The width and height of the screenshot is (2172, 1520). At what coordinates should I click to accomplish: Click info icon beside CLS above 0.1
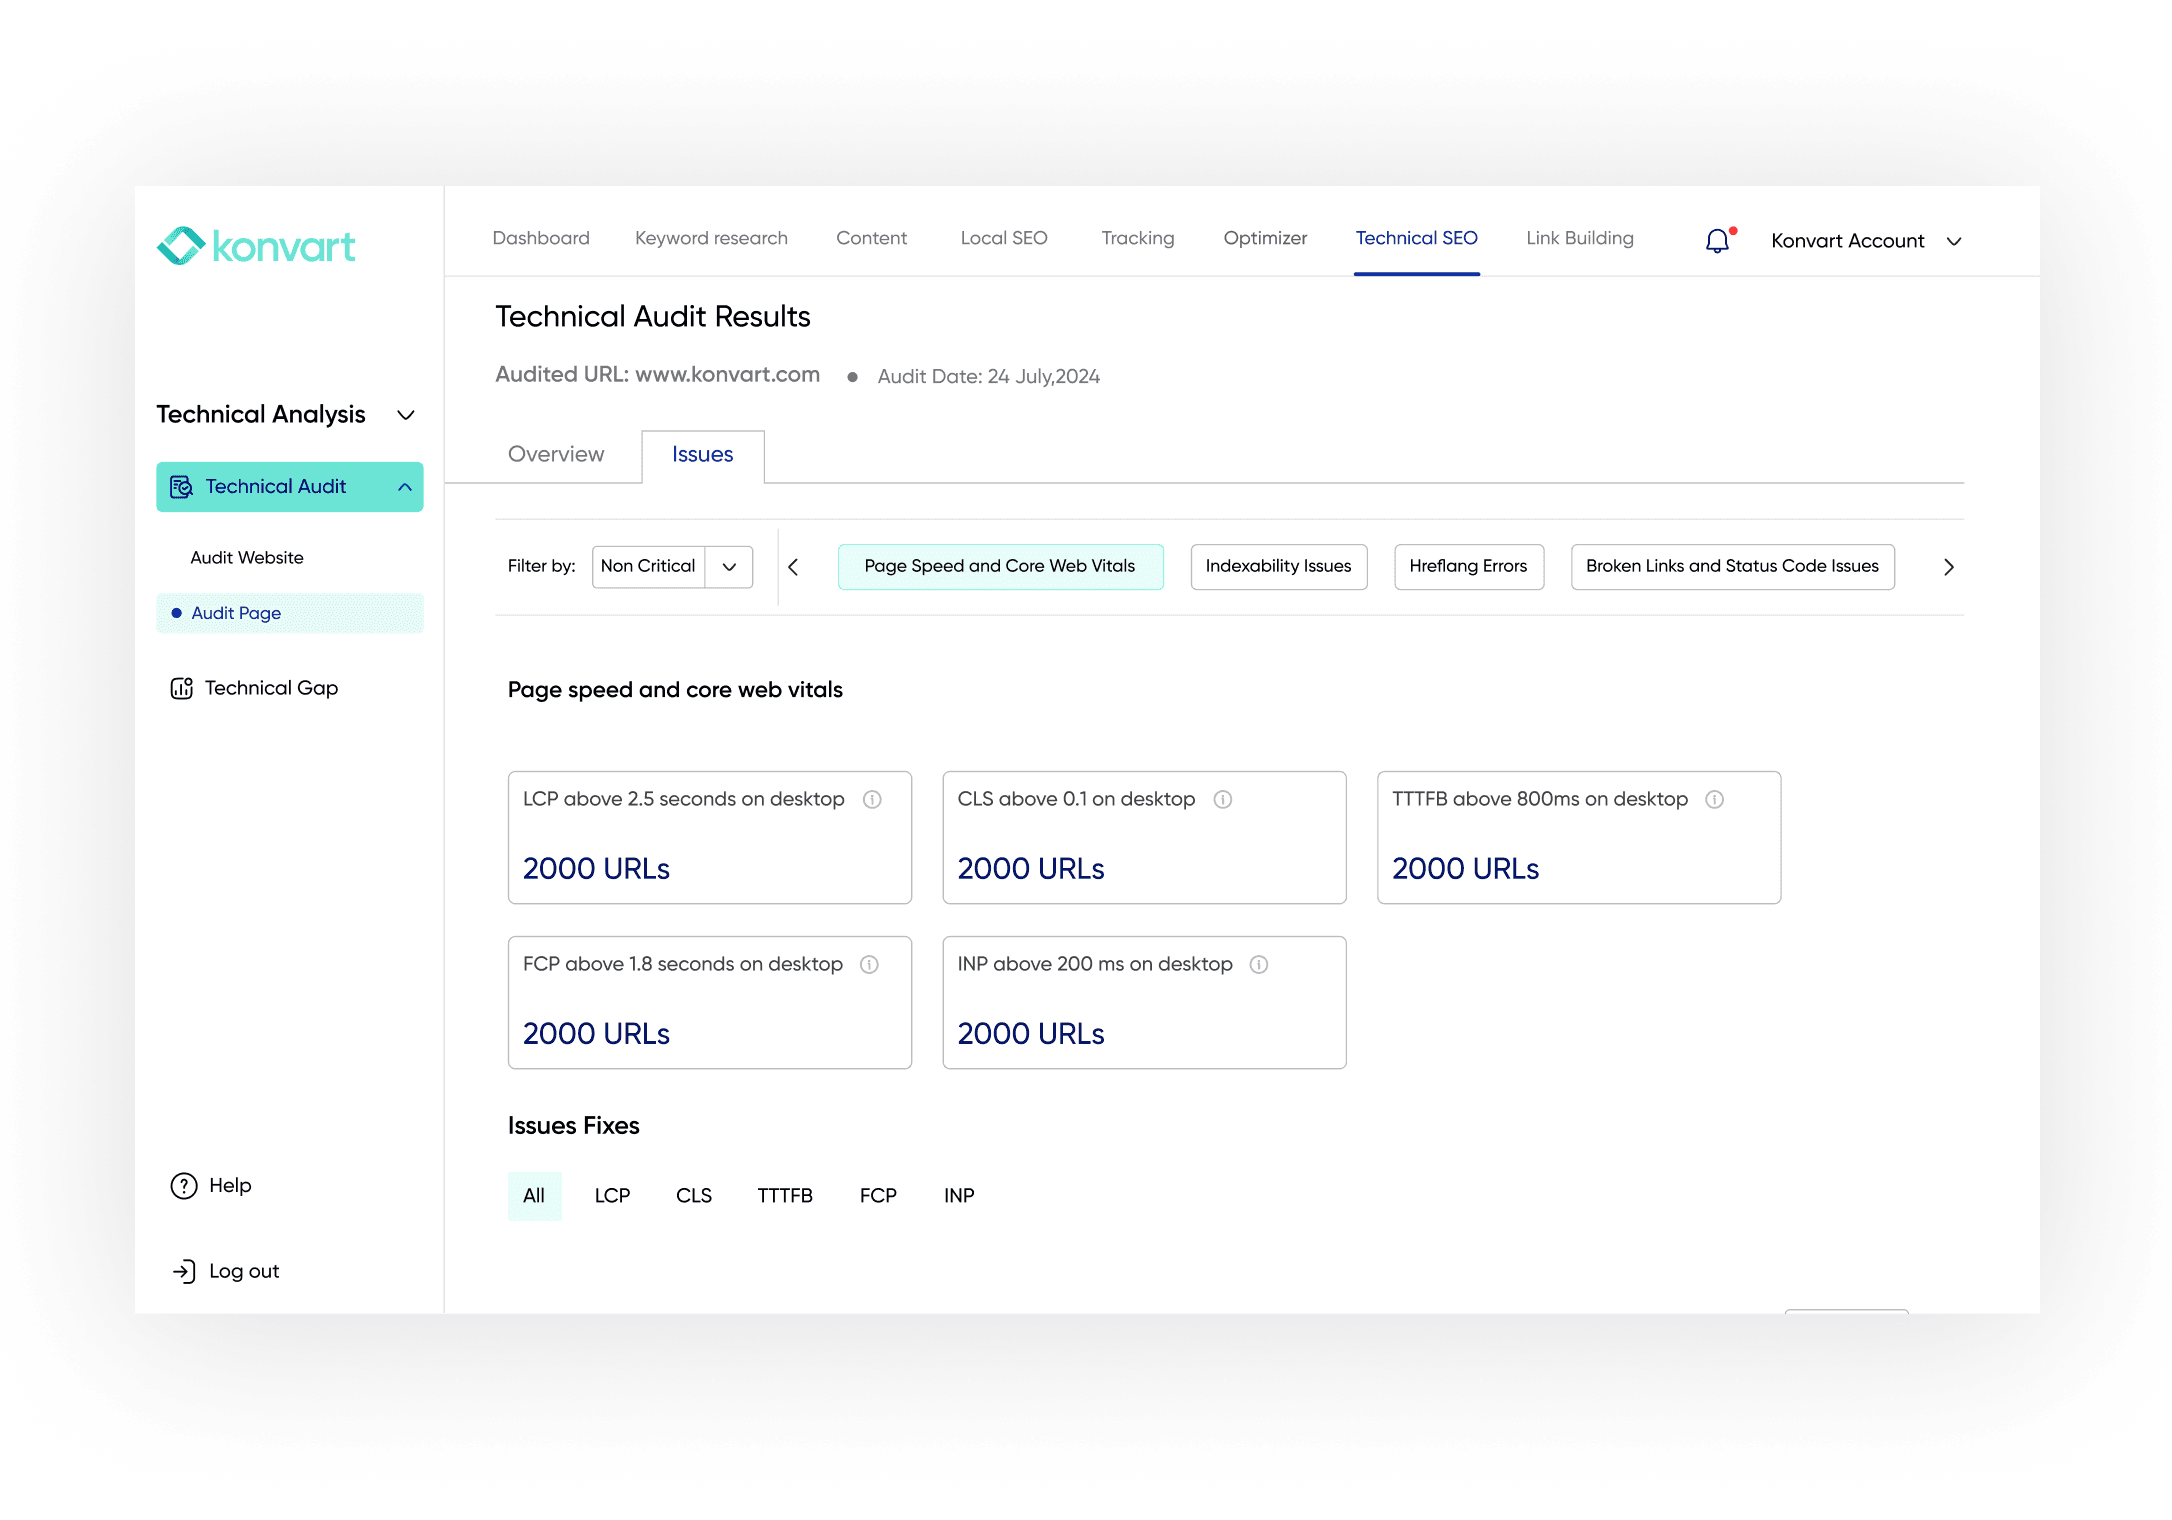click(1222, 799)
